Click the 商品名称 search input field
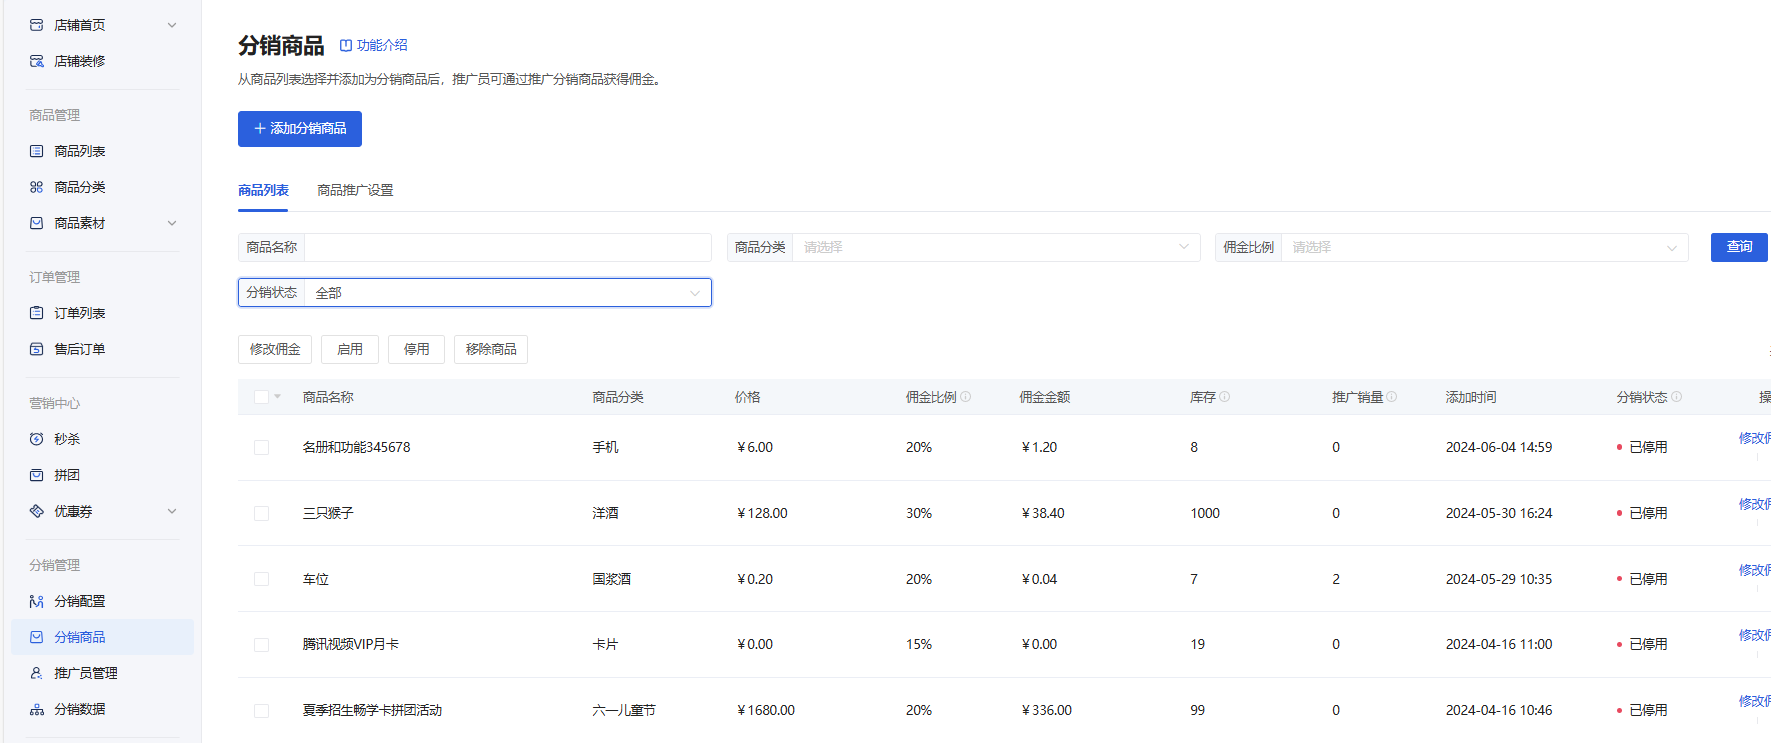The width and height of the screenshot is (1771, 743). click(x=508, y=247)
